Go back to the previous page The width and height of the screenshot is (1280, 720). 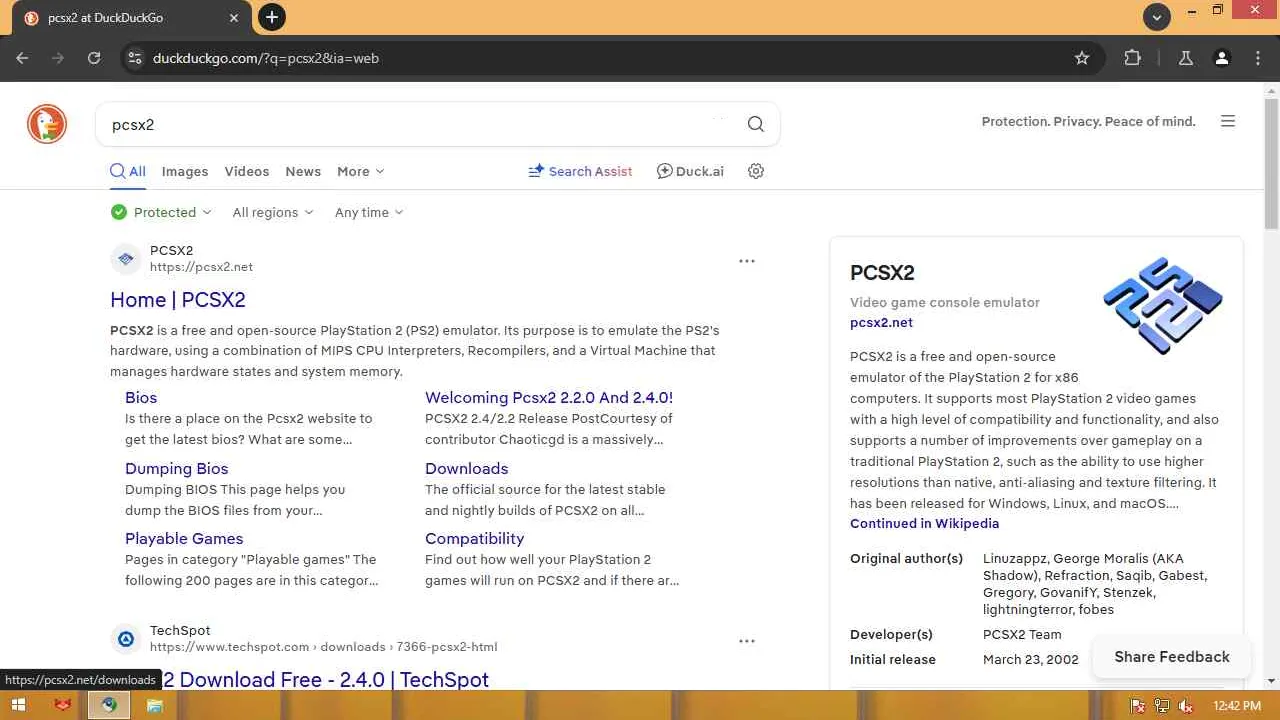pos(22,58)
